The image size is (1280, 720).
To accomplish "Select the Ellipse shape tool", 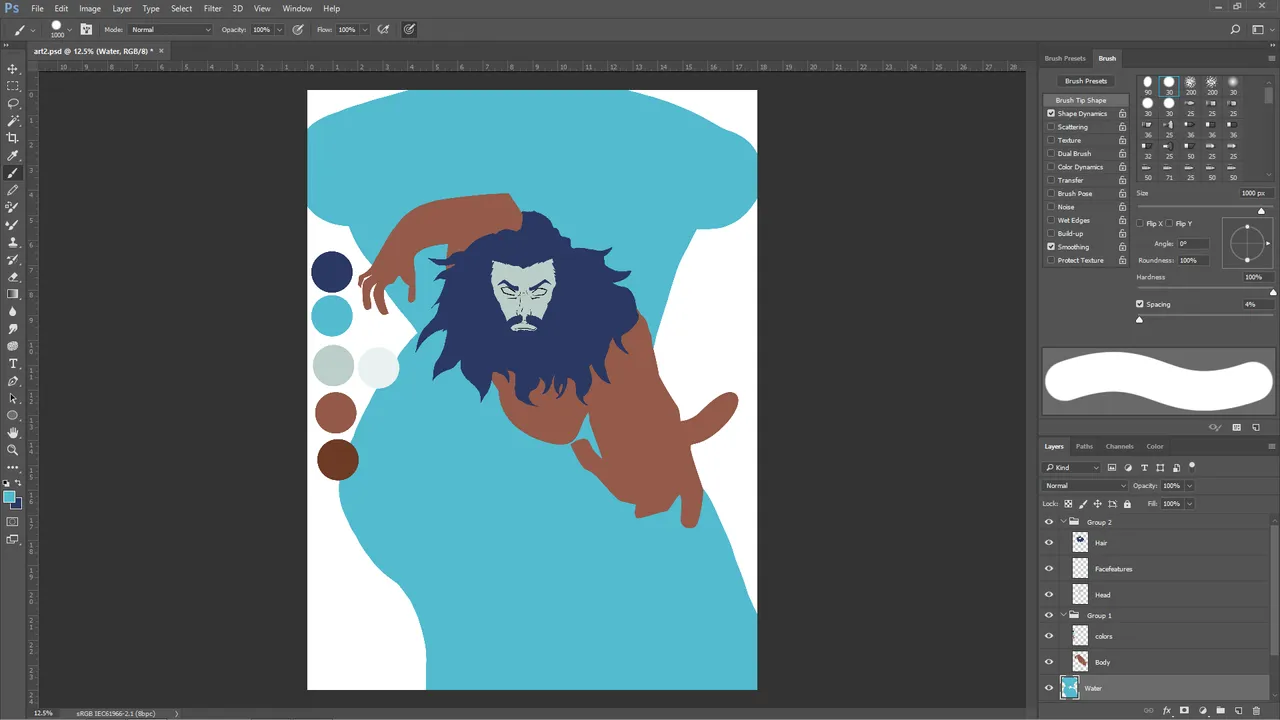I will tap(13, 415).
